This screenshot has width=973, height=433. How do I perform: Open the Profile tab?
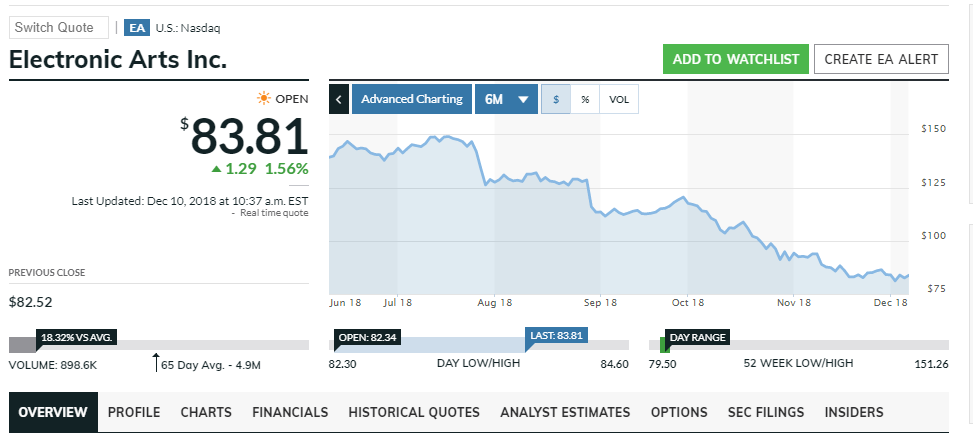tap(134, 412)
